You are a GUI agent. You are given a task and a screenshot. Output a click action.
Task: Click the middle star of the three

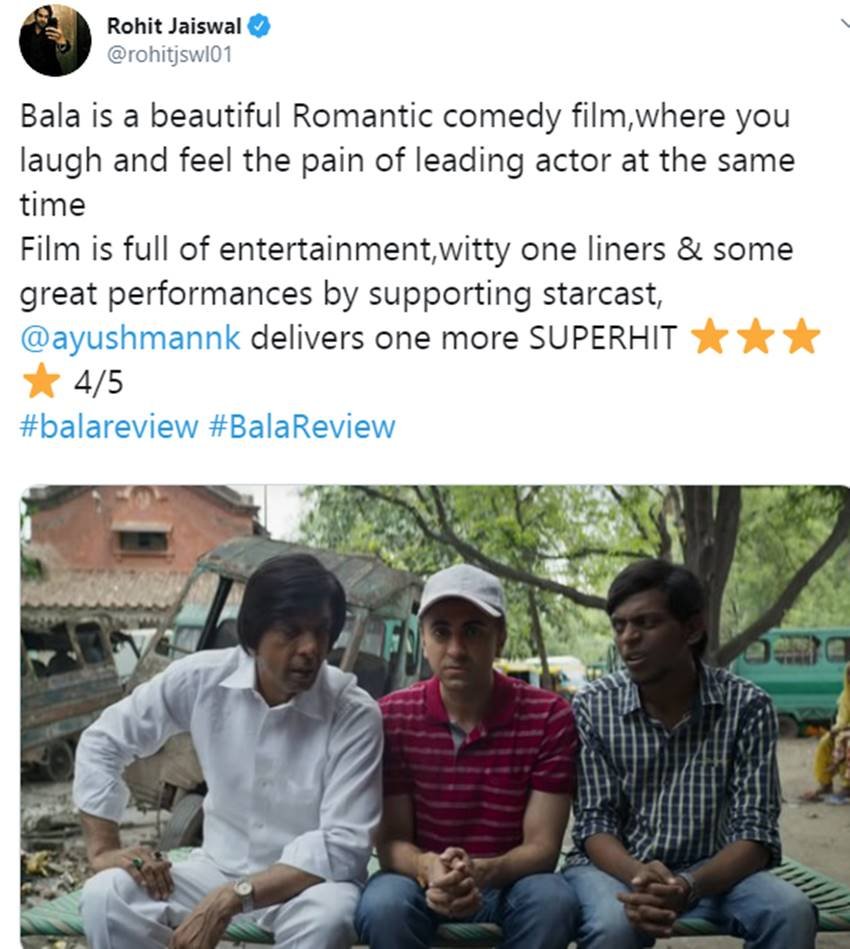[756, 337]
